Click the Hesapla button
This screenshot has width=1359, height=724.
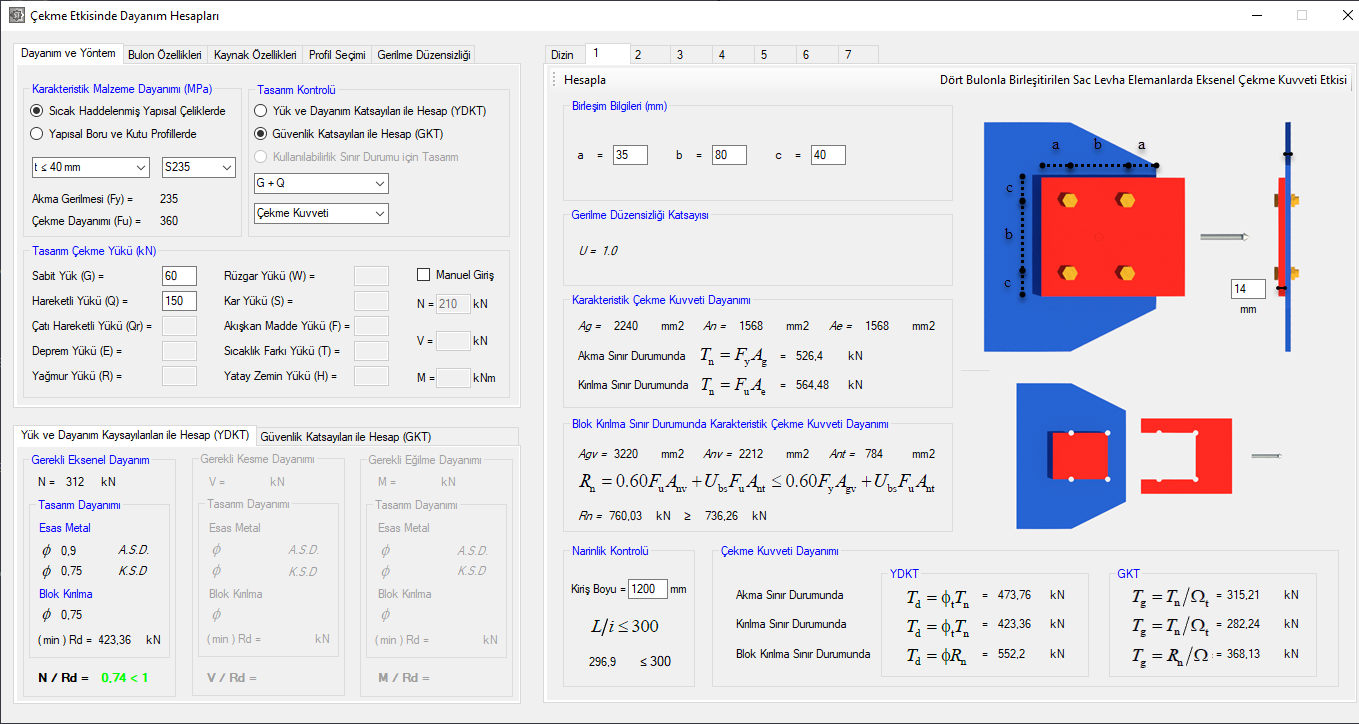585,80
